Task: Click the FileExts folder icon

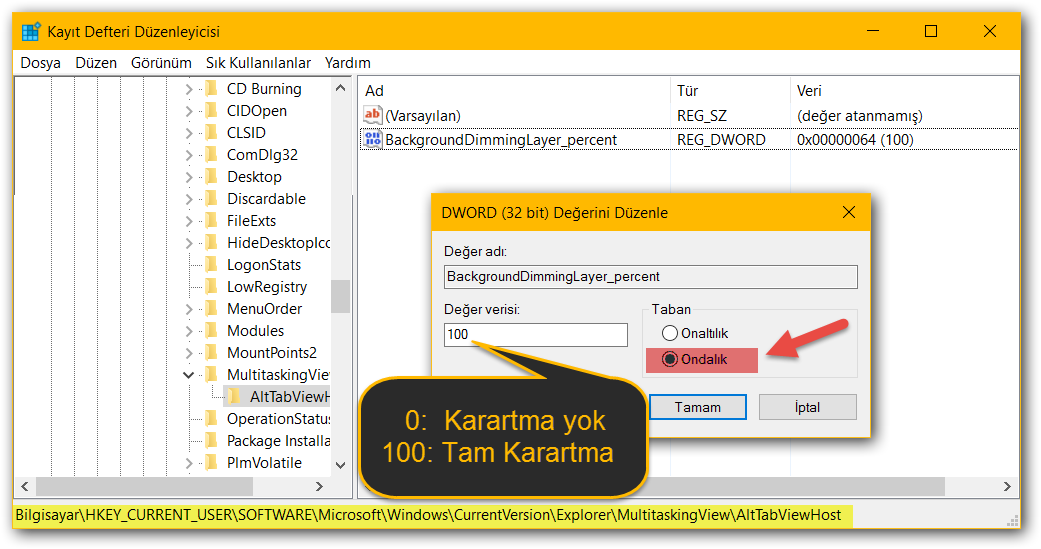Action: click(x=212, y=220)
